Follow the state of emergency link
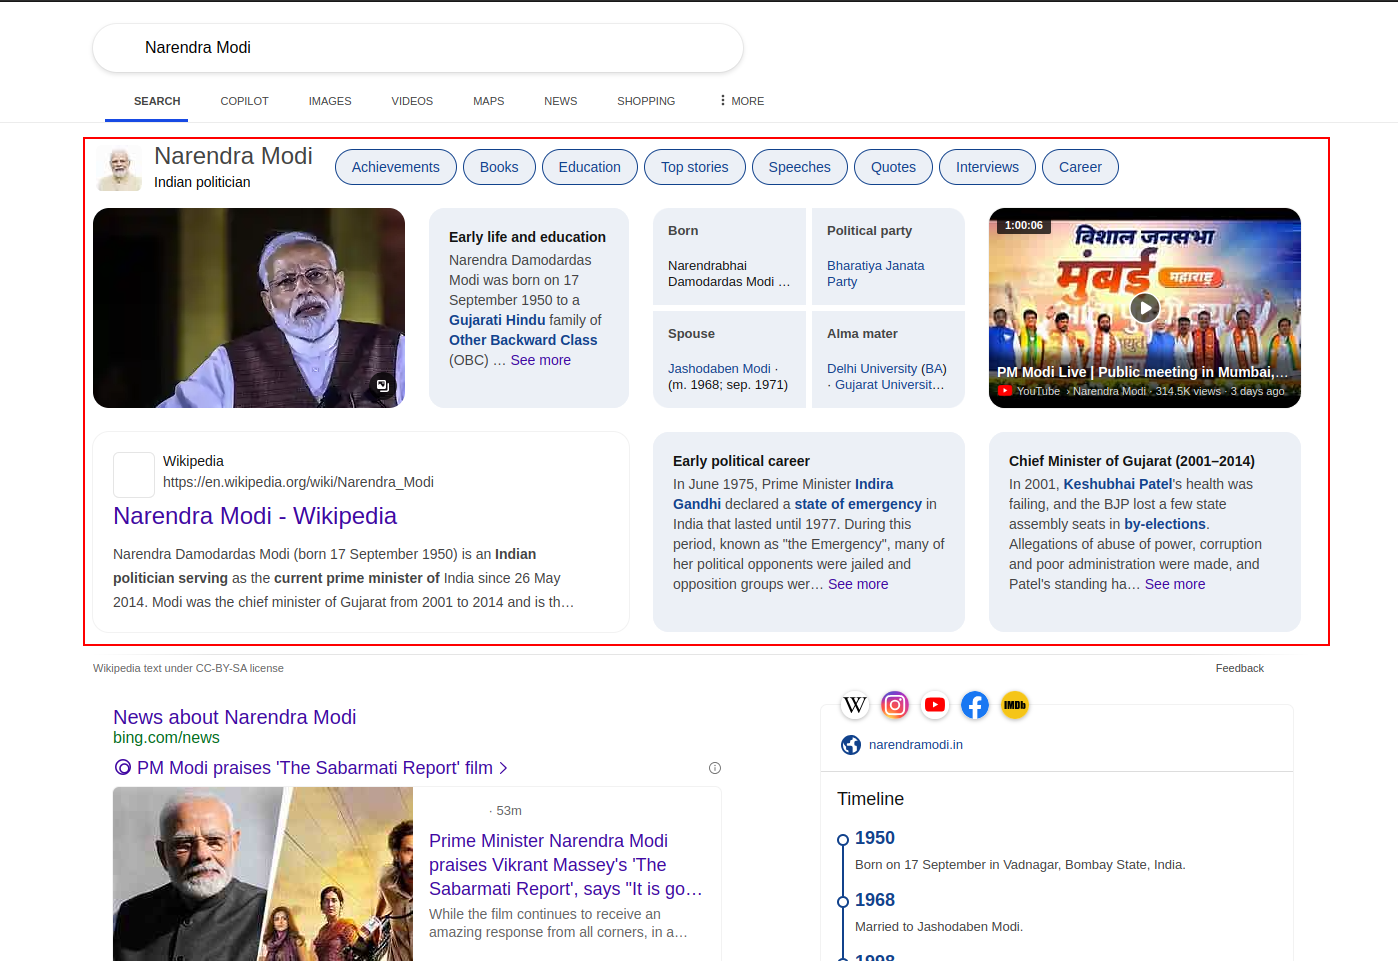Viewport: 1398px width, 961px height. (x=858, y=504)
